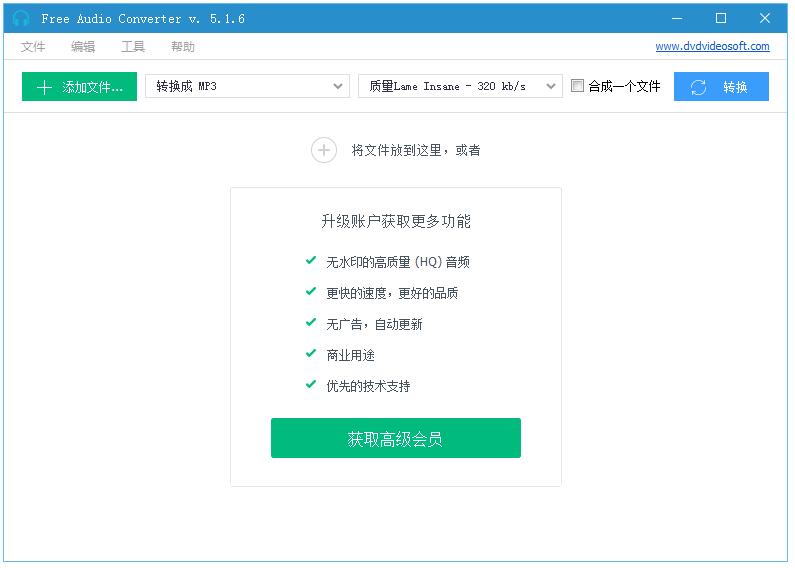Toggle the 合成一个文件 checkbox

[577, 86]
